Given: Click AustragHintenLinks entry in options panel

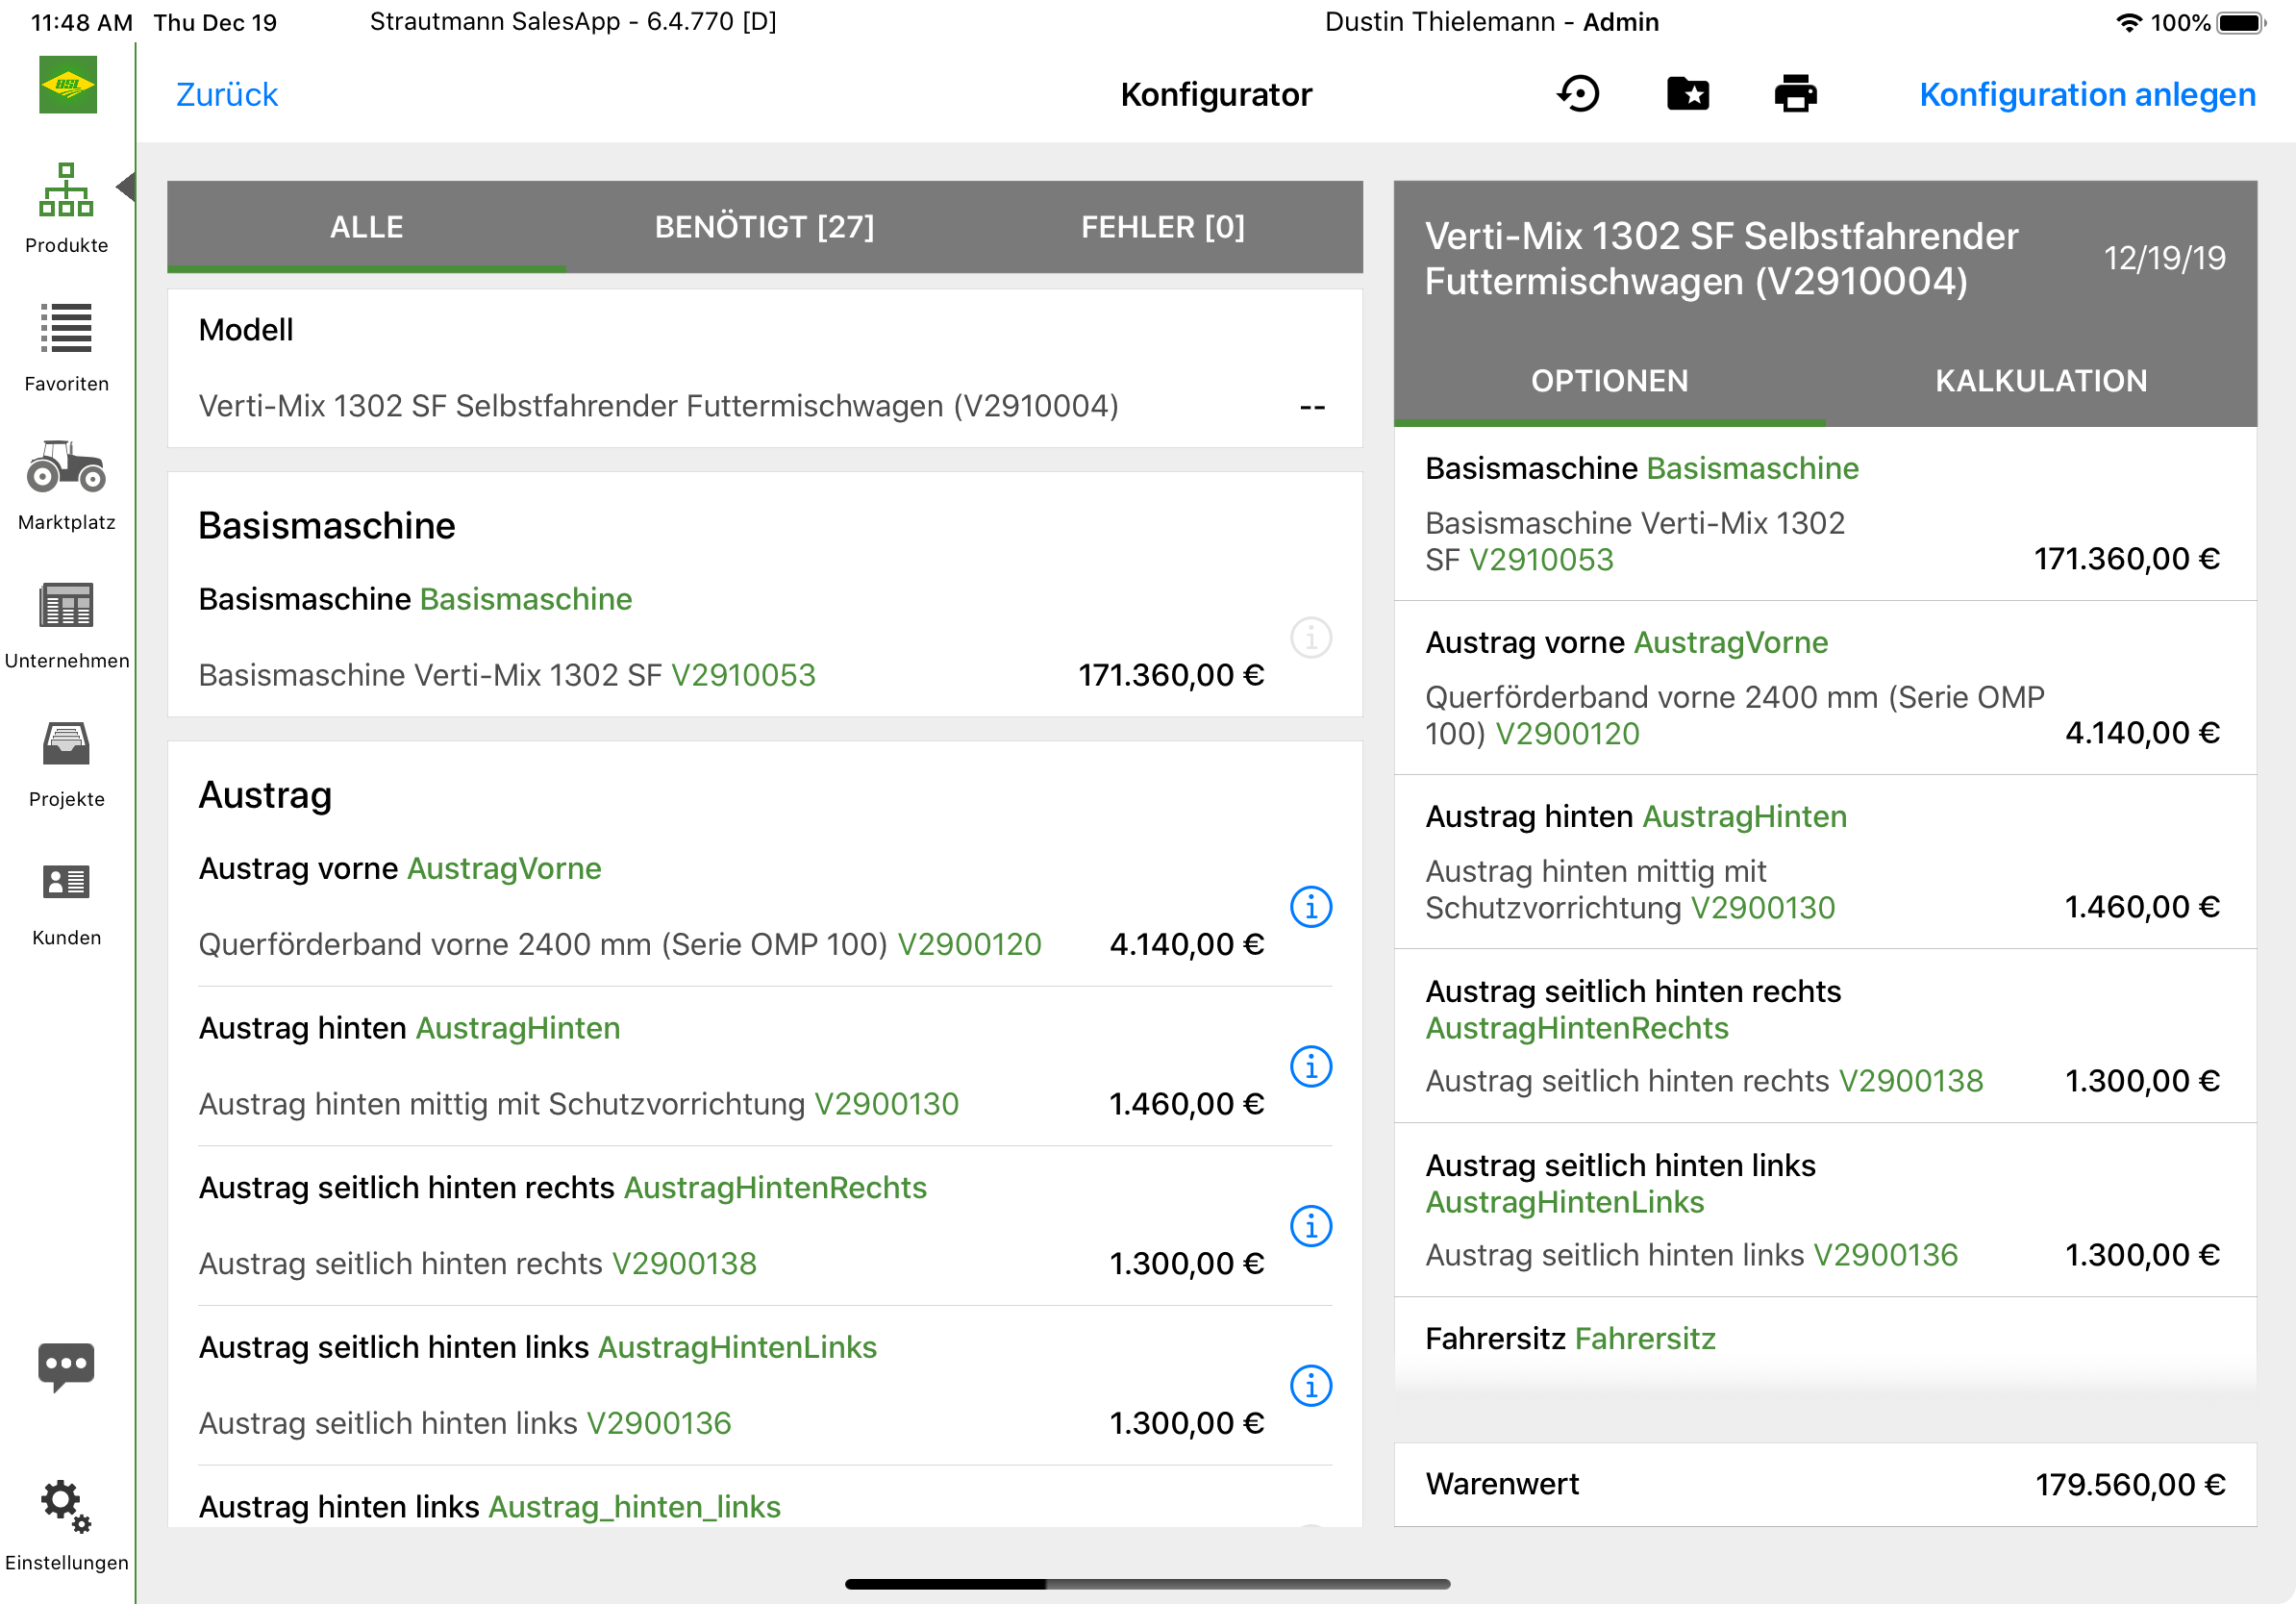Looking at the screenshot, I should (1825, 1210).
